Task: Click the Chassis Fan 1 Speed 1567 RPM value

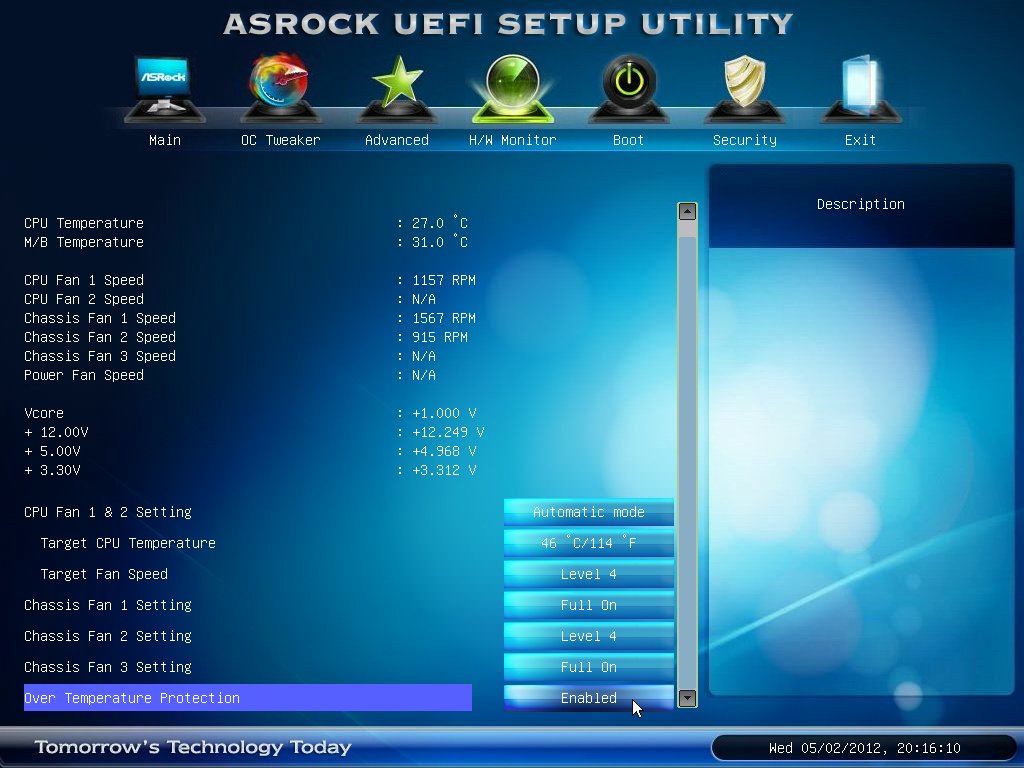Action: [444, 318]
